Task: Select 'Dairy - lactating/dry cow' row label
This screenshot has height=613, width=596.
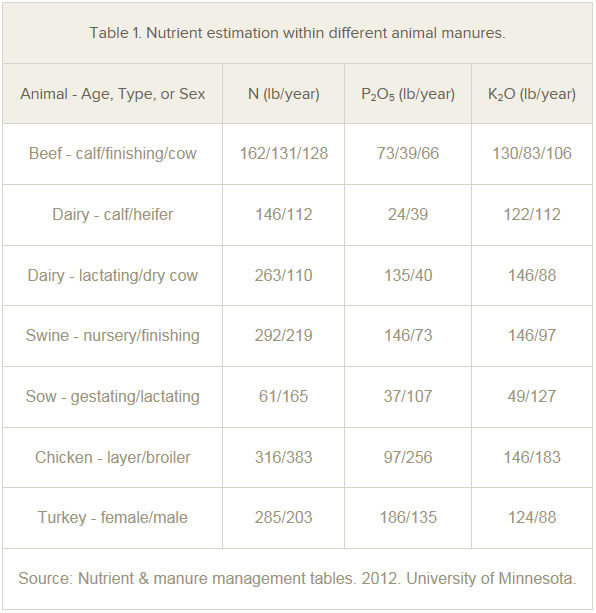Action: (x=113, y=275)
